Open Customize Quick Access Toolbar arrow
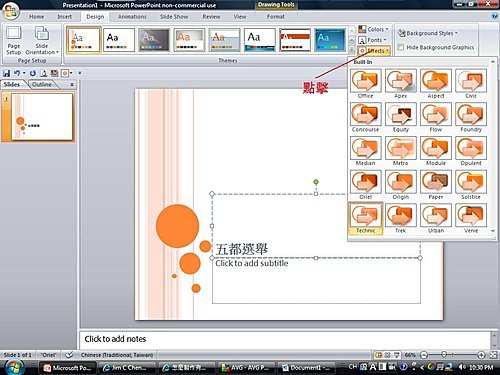Screen dimensions: 500x375 [80, 73]
